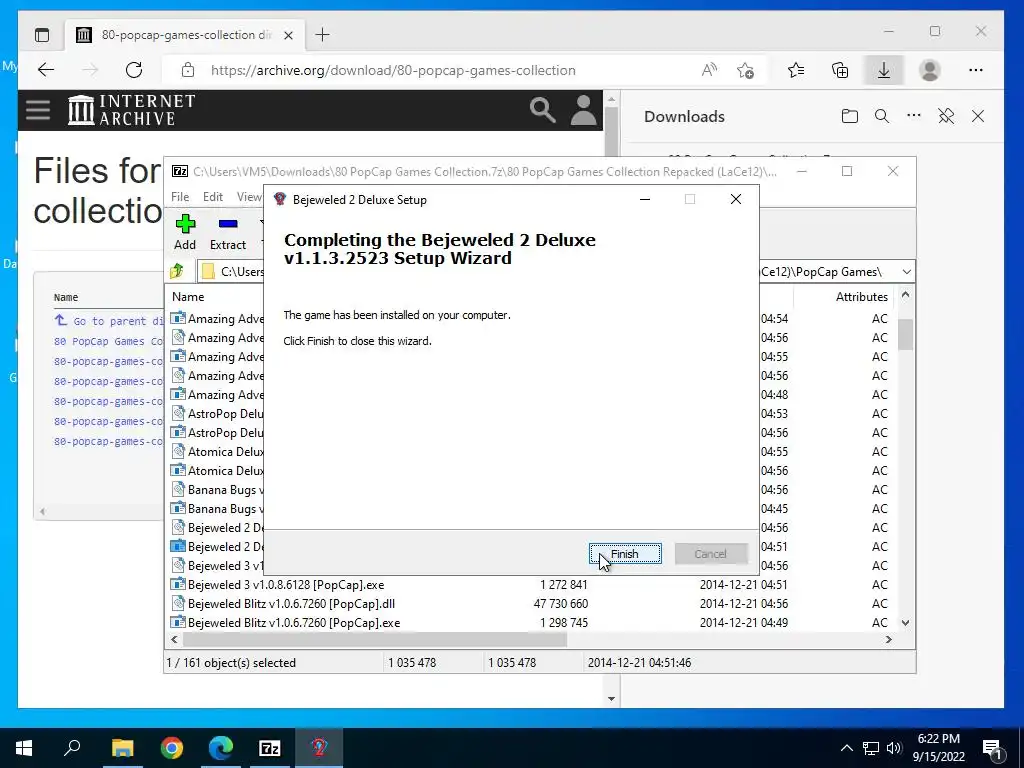Viewport: 1024px width, 768px height.
Task: Select Bejeweled Blitz v1.0.6.7260 [PopCap].exe
Action: (x=294, y=622)
